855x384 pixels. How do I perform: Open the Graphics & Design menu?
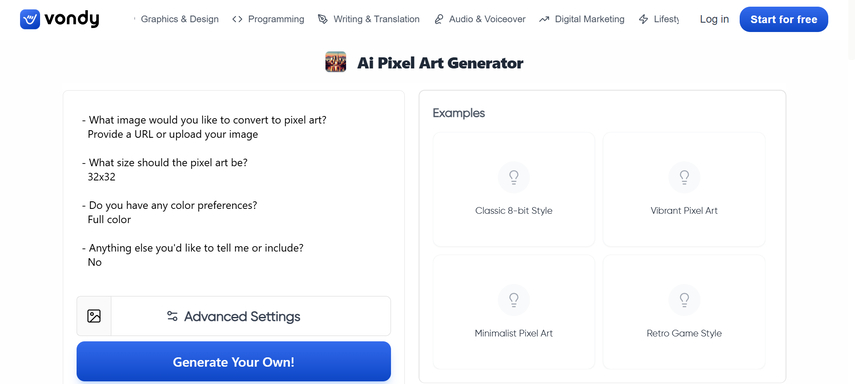click(179, 19)
